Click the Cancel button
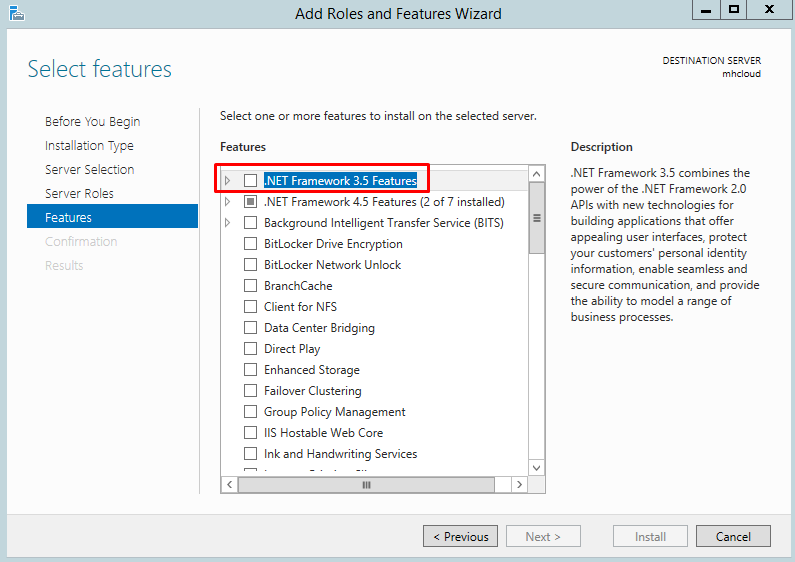Viewport: 795px width, 562px height. tap(733, 536)
